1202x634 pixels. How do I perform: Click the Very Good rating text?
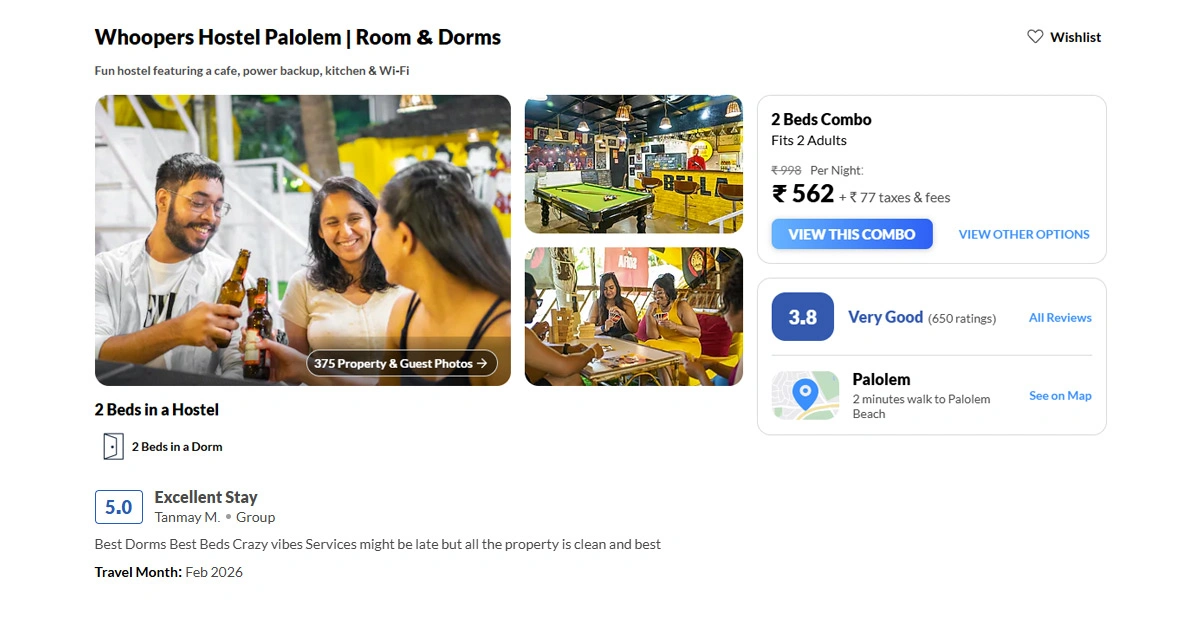coord(885,317)
